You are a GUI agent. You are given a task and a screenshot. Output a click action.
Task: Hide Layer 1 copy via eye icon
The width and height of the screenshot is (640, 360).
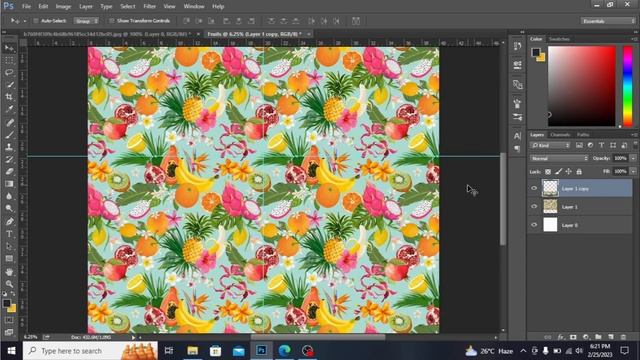pyautogui.click(x=534, y=189)
